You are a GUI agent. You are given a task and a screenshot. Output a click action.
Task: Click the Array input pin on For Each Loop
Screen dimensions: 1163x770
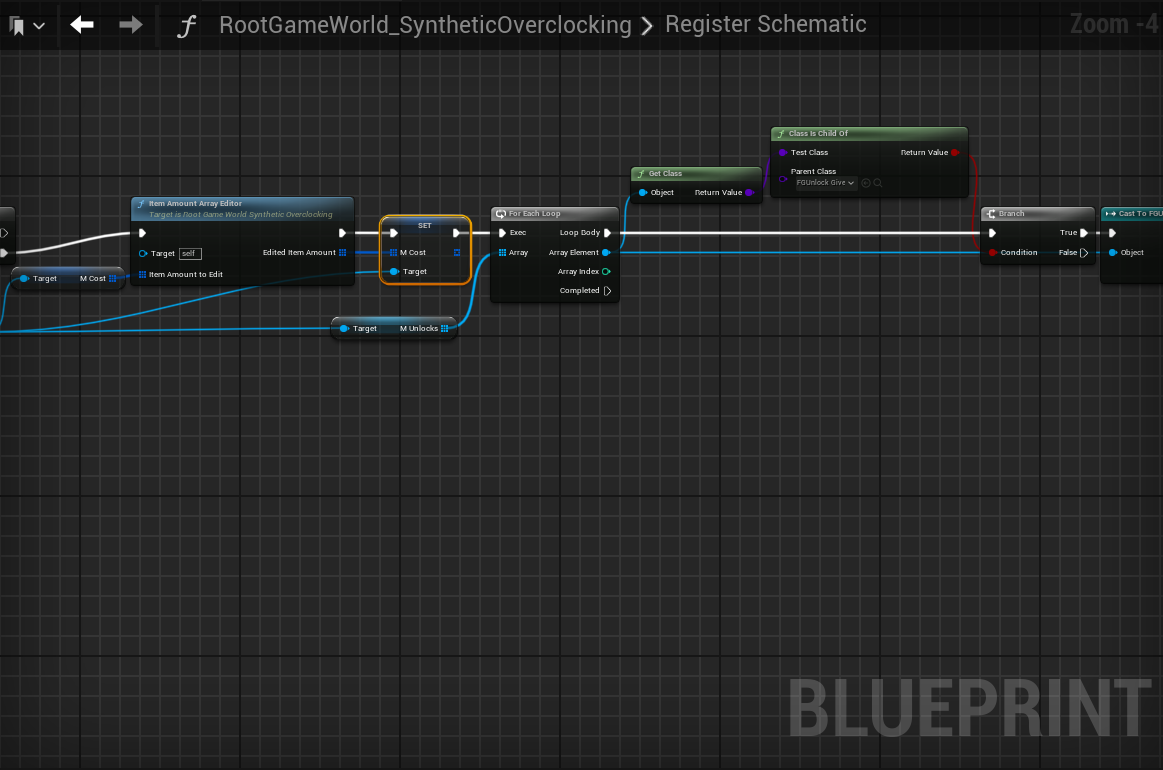502,253
